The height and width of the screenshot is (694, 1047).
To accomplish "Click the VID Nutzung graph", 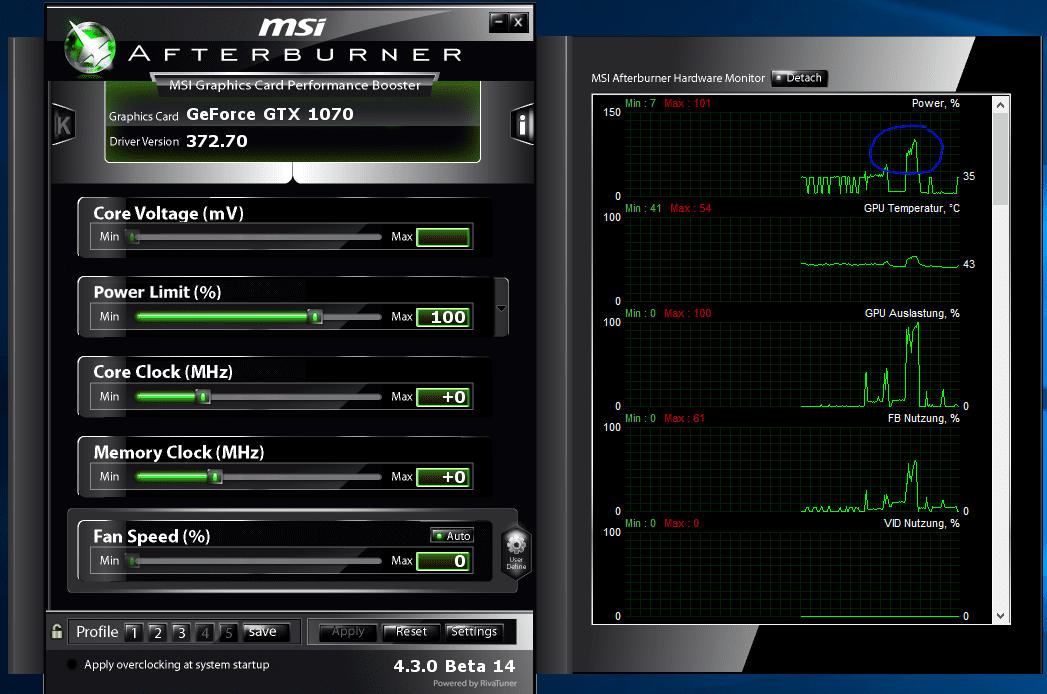I will pyautogui.click(x=793, y=574).
